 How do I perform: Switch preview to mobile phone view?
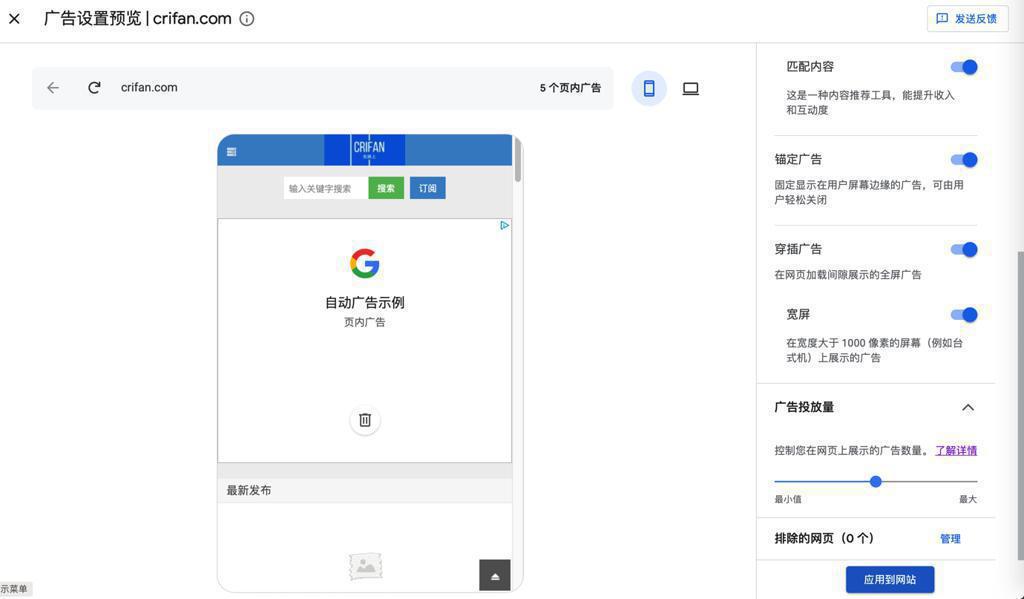coord(648,88)
